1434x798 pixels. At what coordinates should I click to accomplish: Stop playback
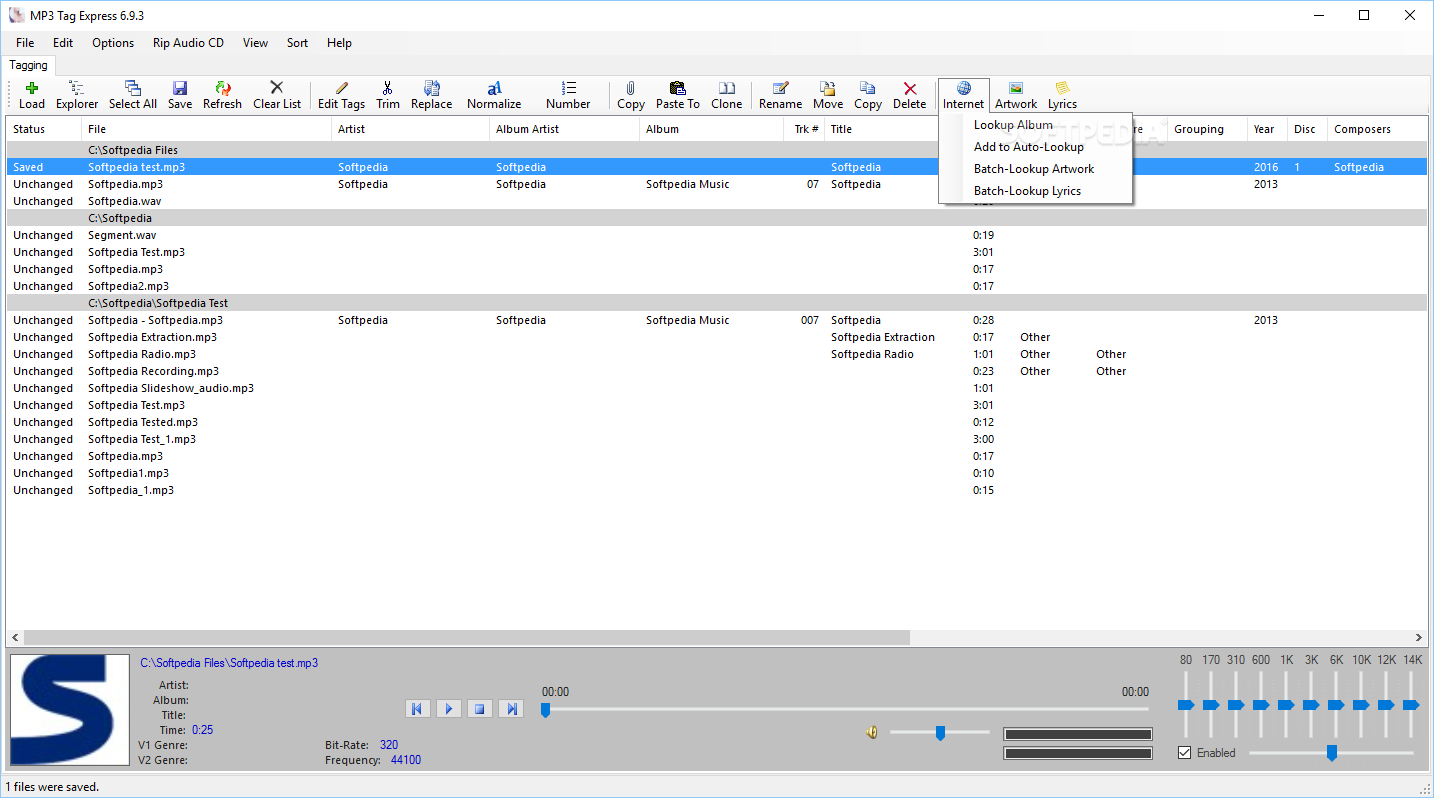pyautogui.click(x=480, y=709)
